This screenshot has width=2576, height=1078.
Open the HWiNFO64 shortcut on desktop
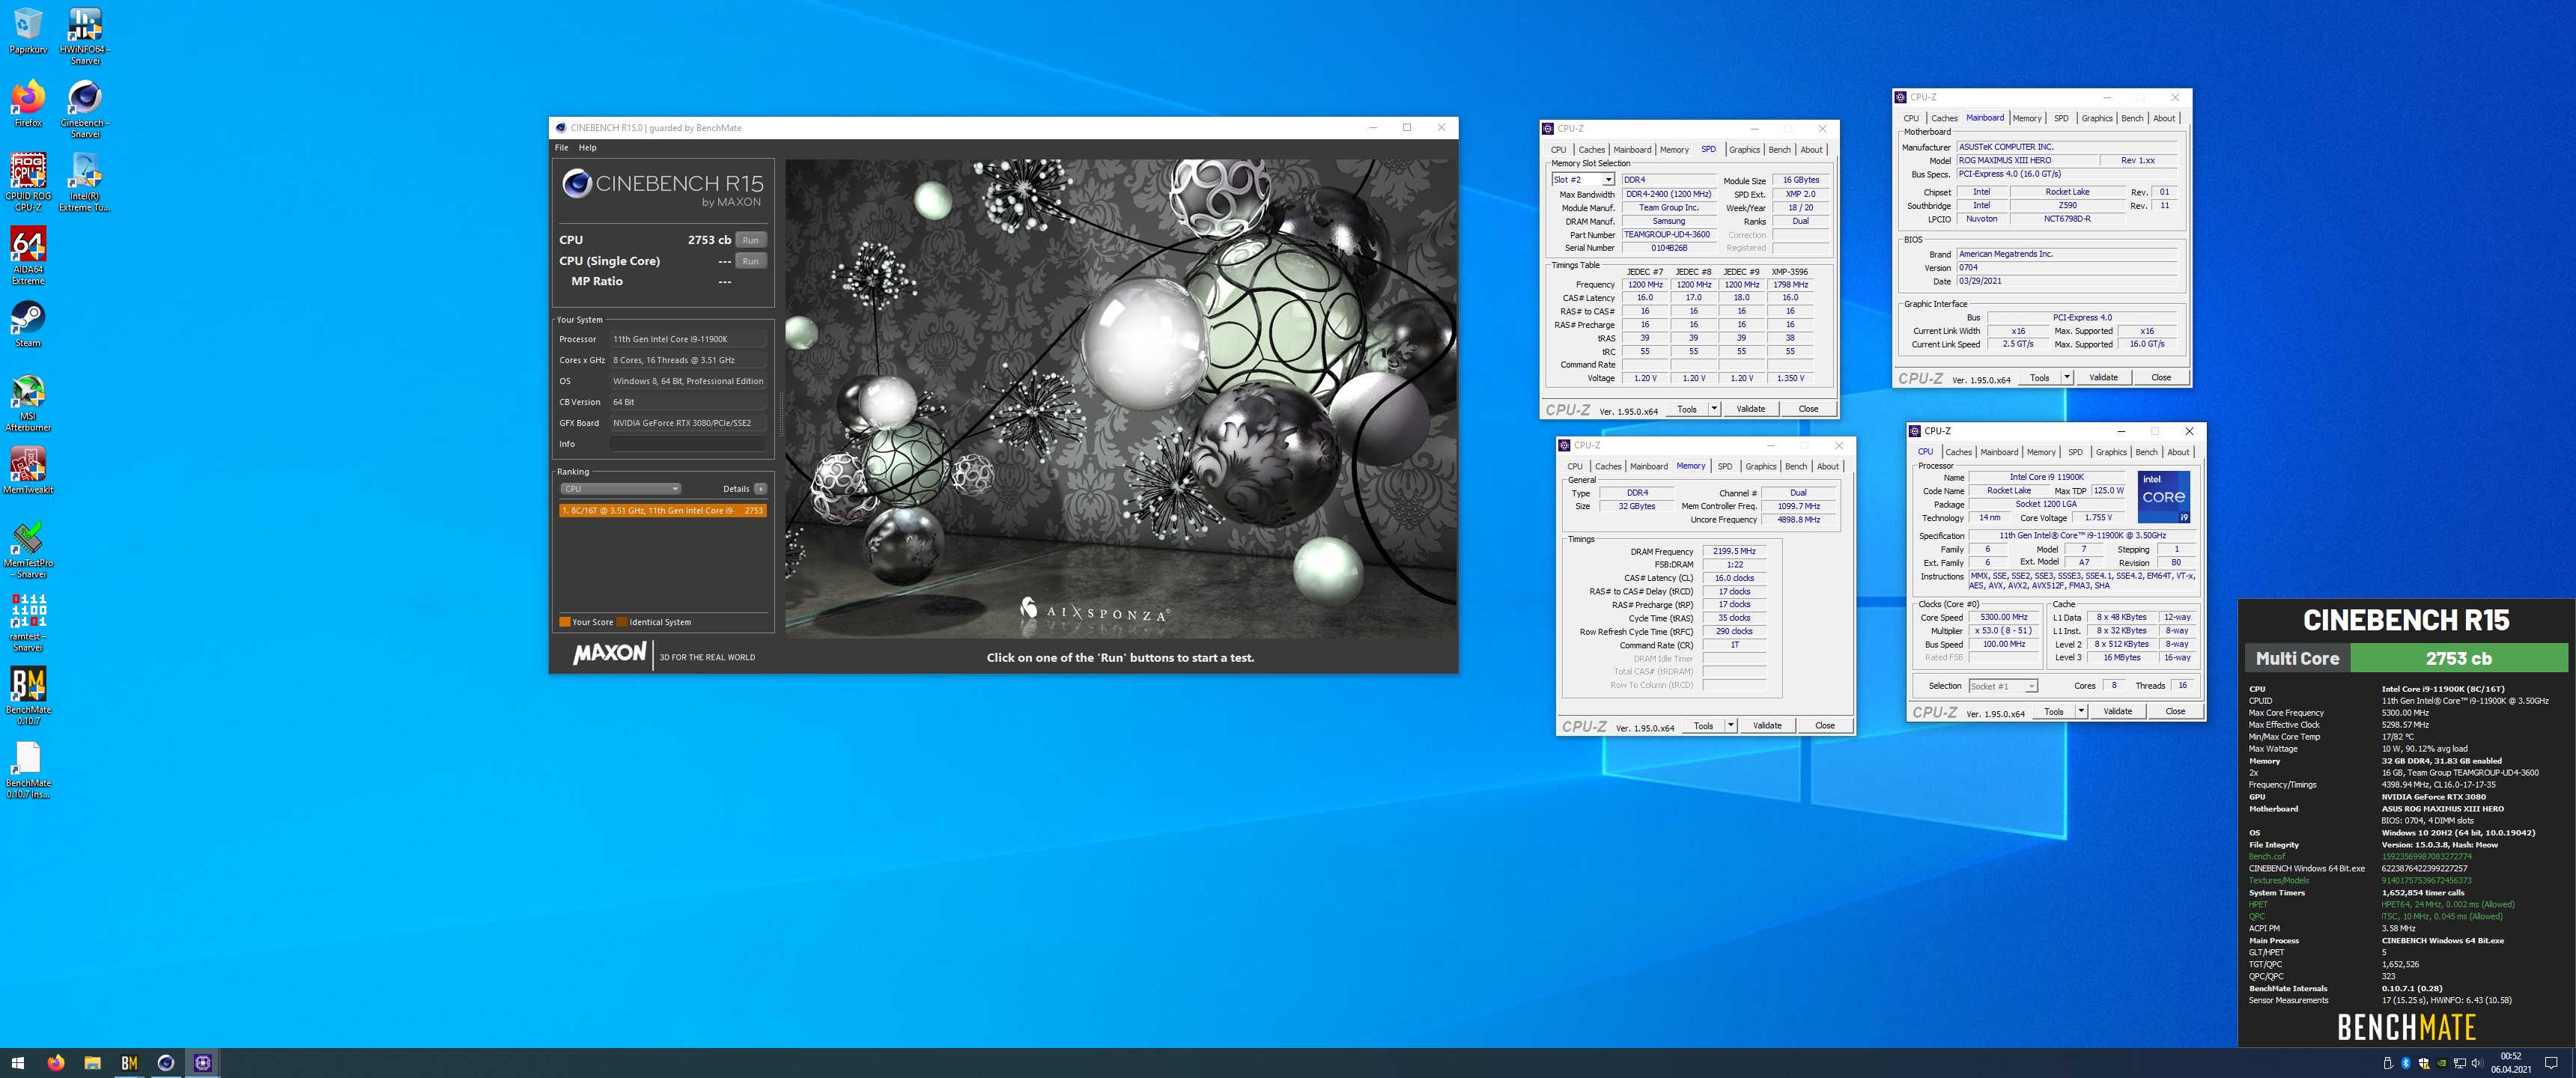coord(85,36)
